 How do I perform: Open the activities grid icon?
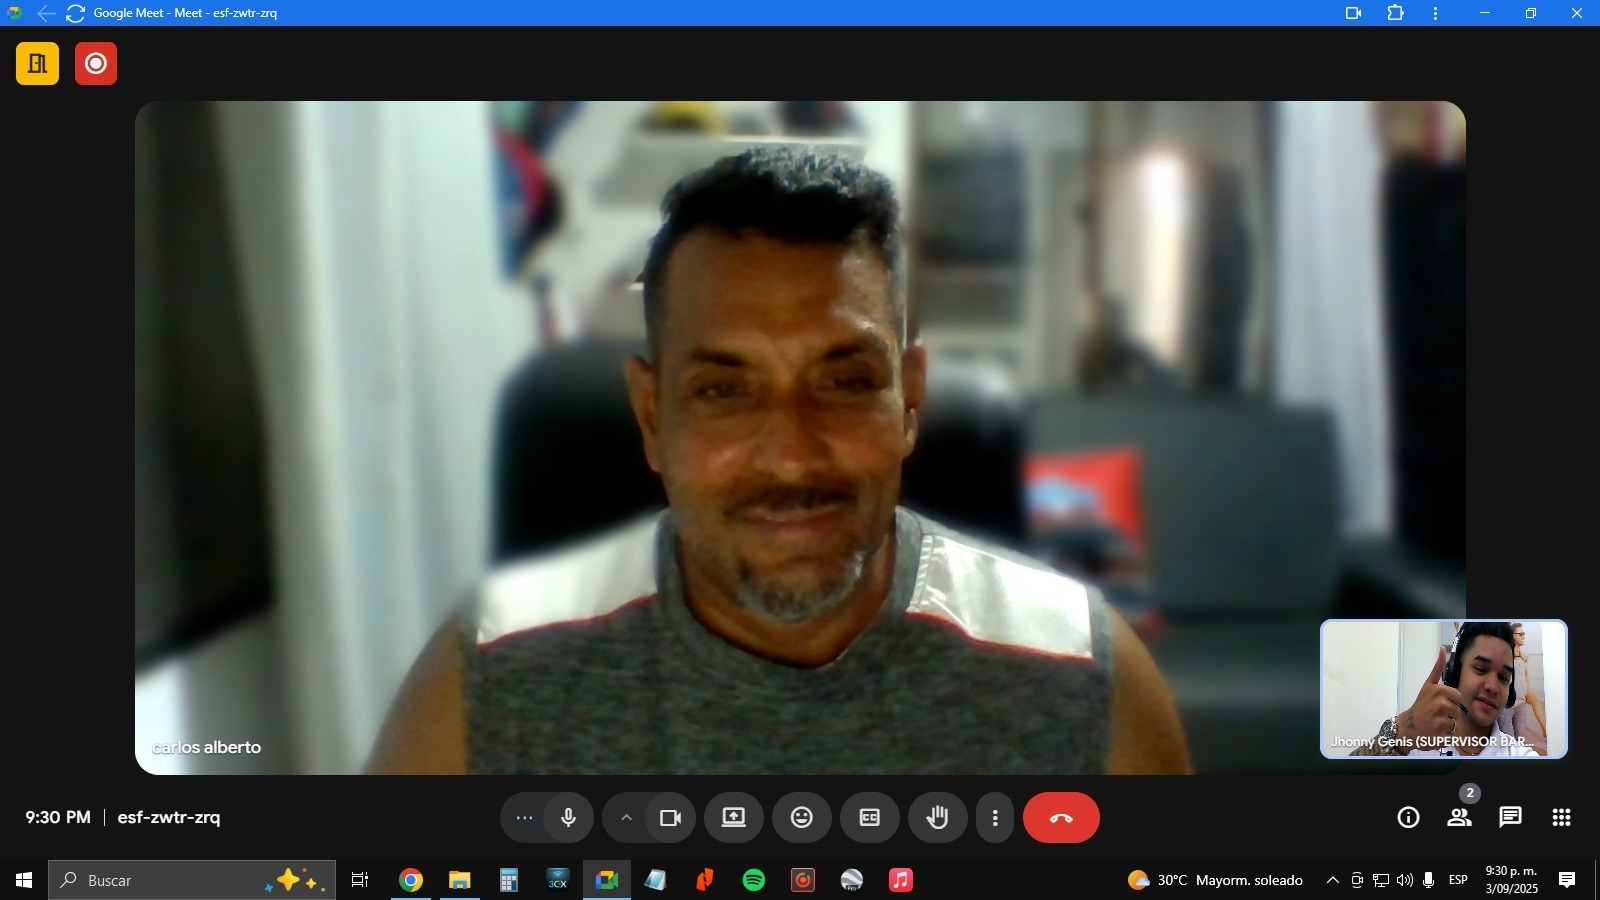(1561, 818)
